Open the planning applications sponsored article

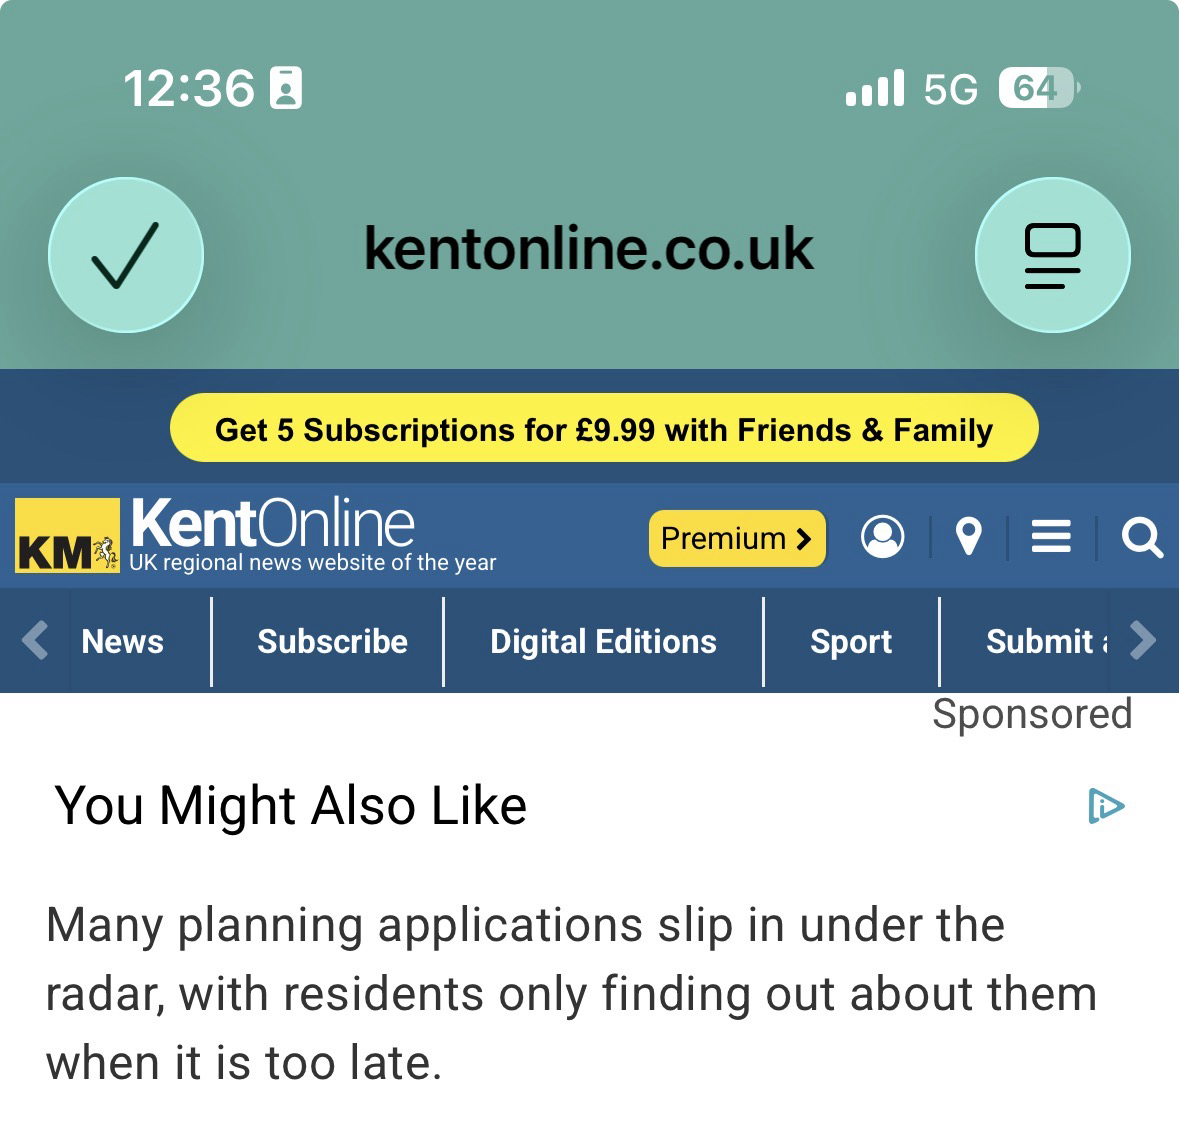point(570,992)
